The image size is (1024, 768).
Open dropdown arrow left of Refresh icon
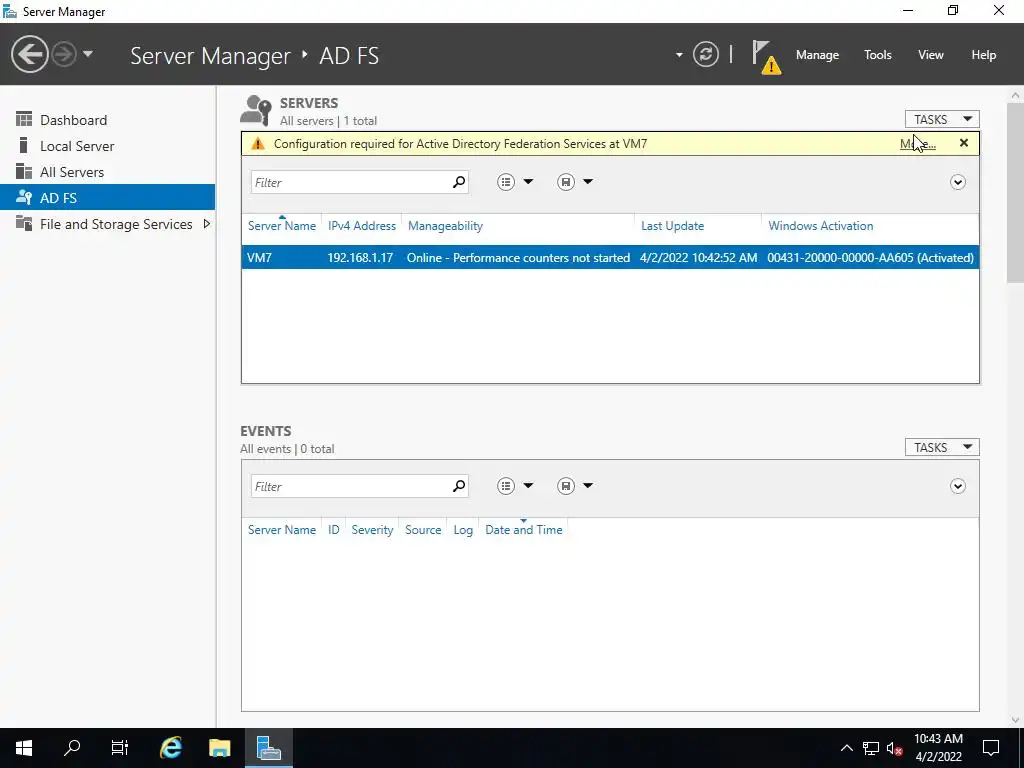[679, 55]
